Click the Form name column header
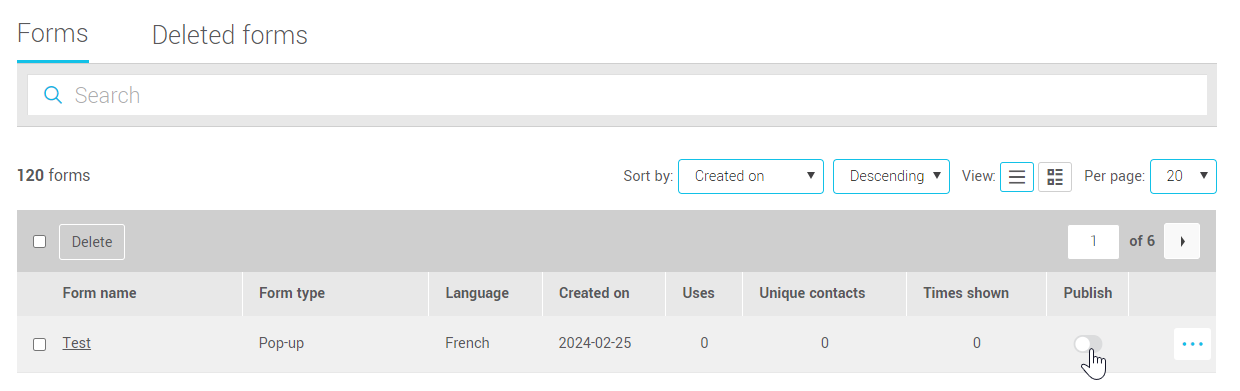 click(x=99, y=293)
